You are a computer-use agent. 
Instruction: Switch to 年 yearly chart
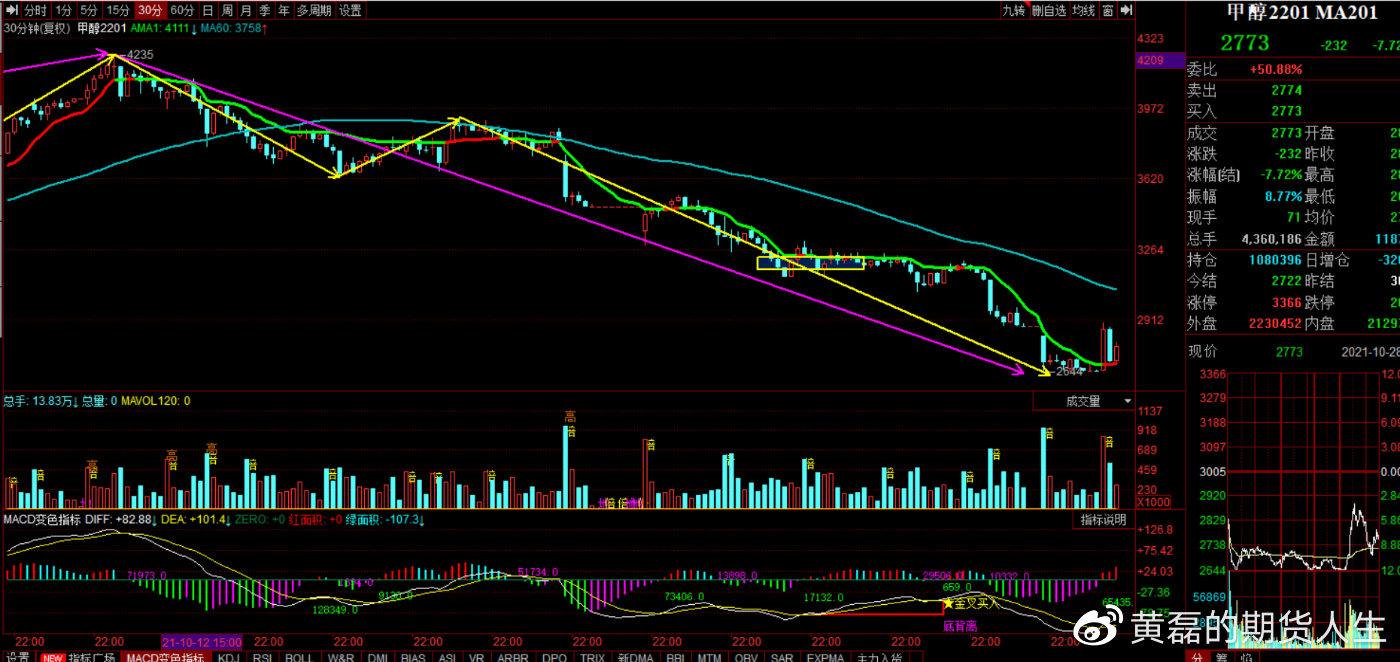(284, 10)
